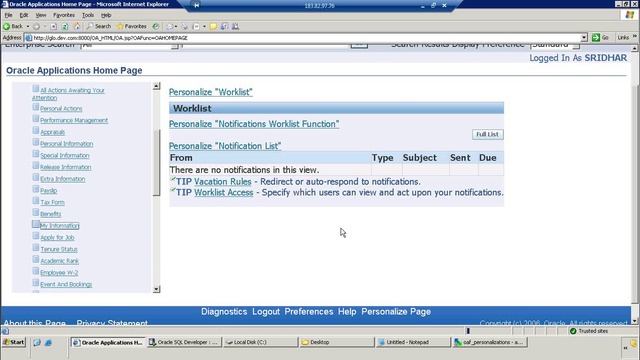Open the History toolbar icon

pyautogui.click(x=156, y=26)
